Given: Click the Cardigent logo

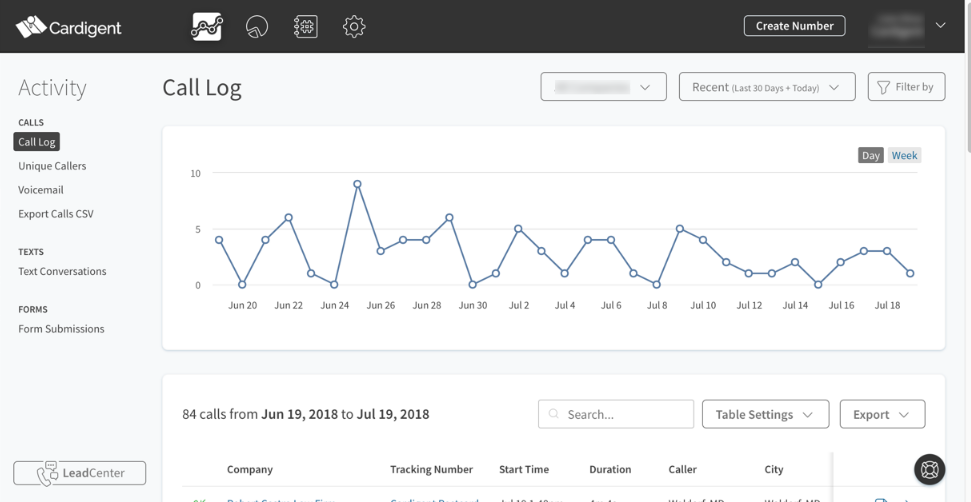Looking at the screenshot, I should tap(69, 27).
